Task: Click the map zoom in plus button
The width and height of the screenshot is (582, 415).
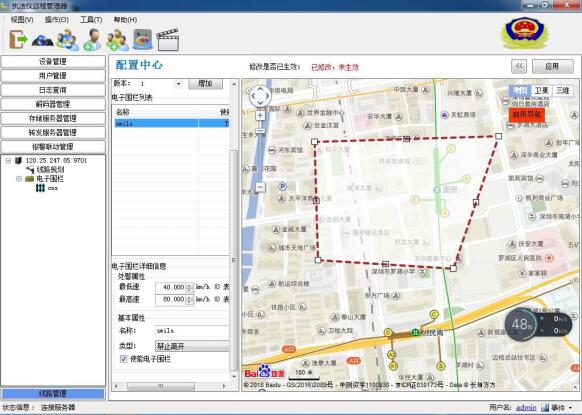Action: point(260,116)
